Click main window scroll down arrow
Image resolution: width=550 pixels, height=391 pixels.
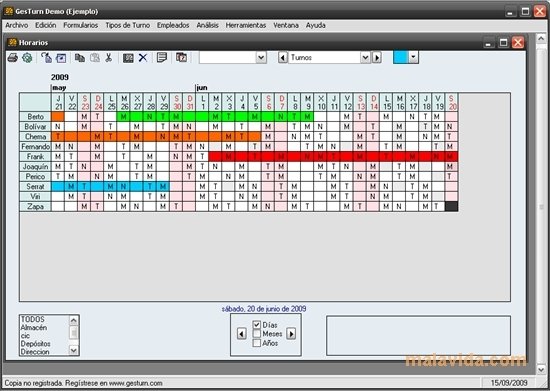tap(541, 369)
